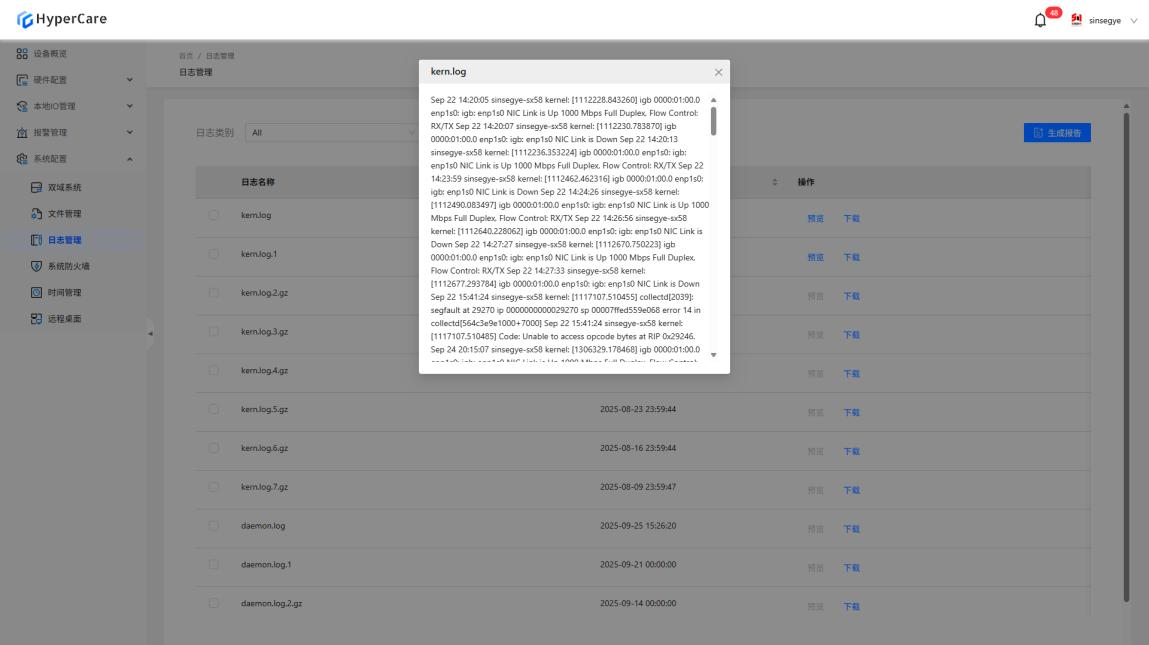Click the daemon.log.1 file name
This screenshot has width=1149, height=645.
tap(266, 564)
